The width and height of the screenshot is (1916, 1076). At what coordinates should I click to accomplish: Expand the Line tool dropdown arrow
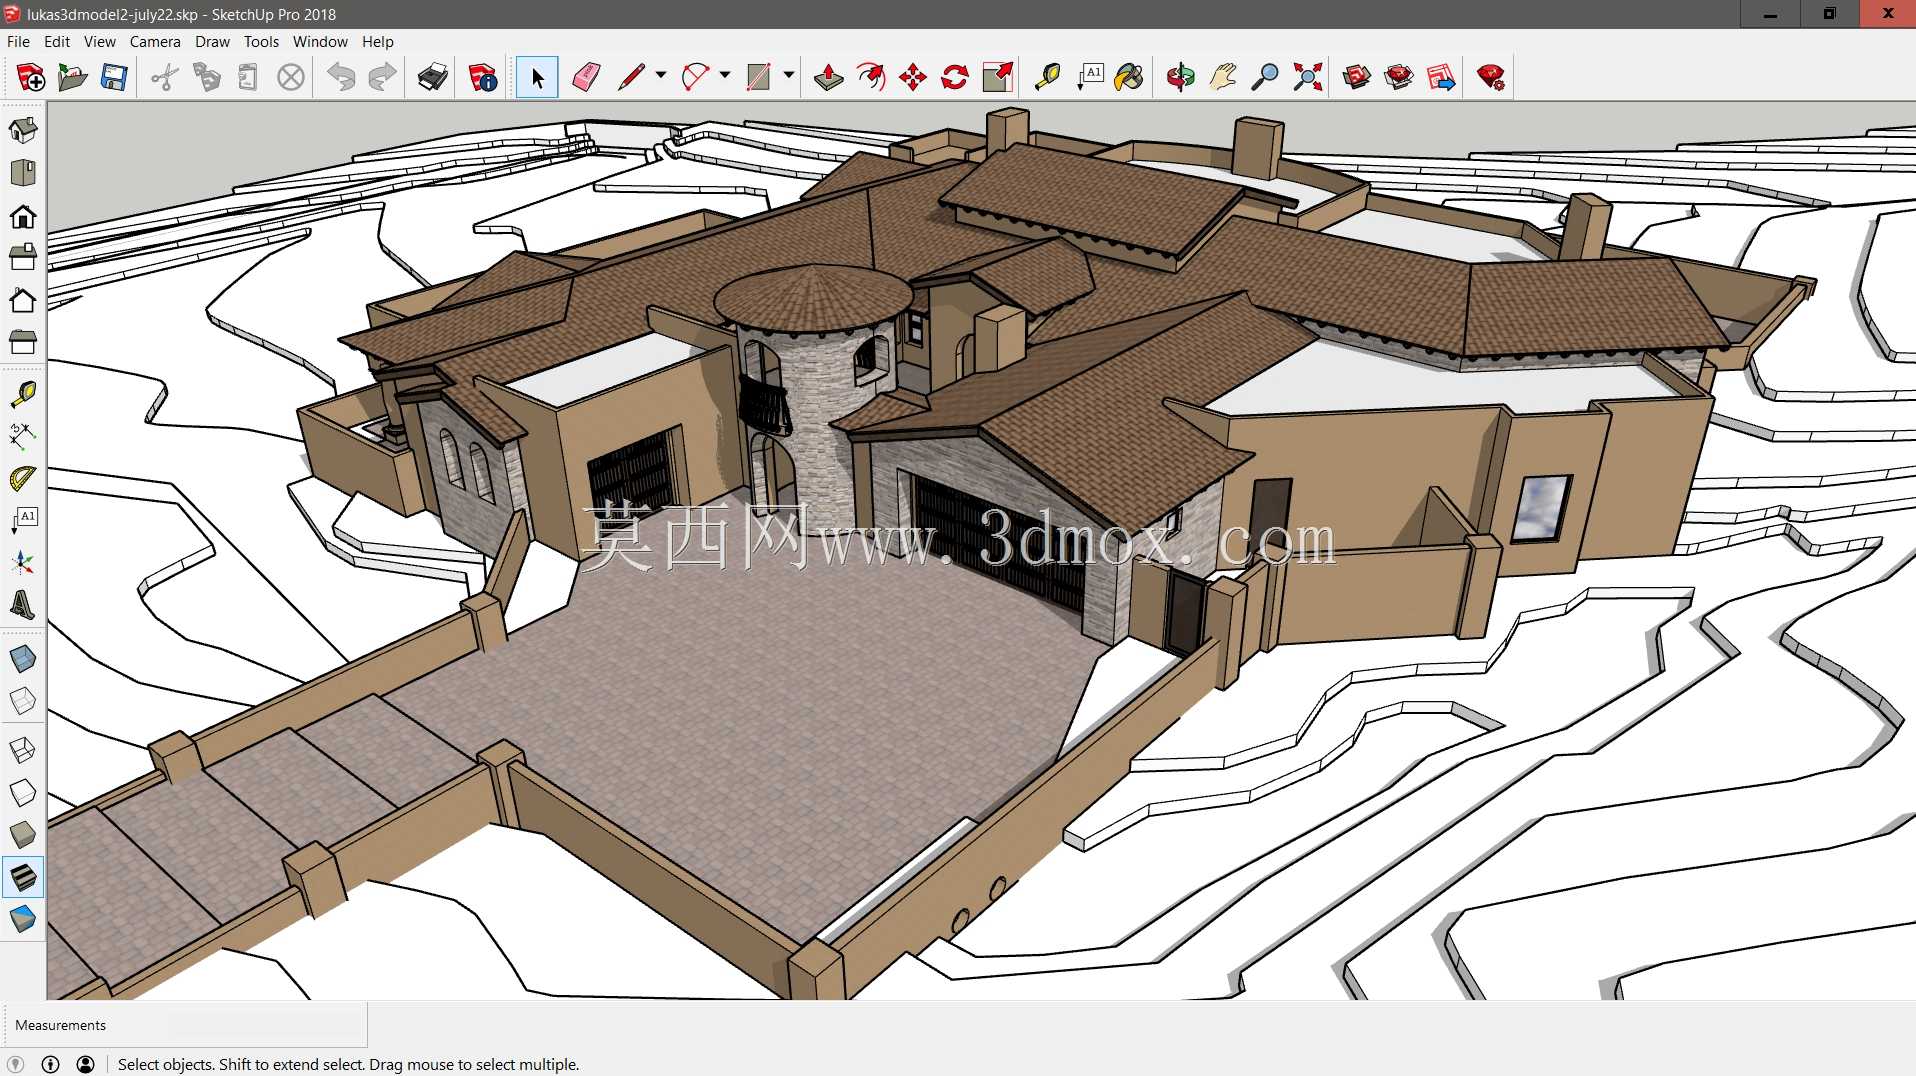[x=661, y=75]
